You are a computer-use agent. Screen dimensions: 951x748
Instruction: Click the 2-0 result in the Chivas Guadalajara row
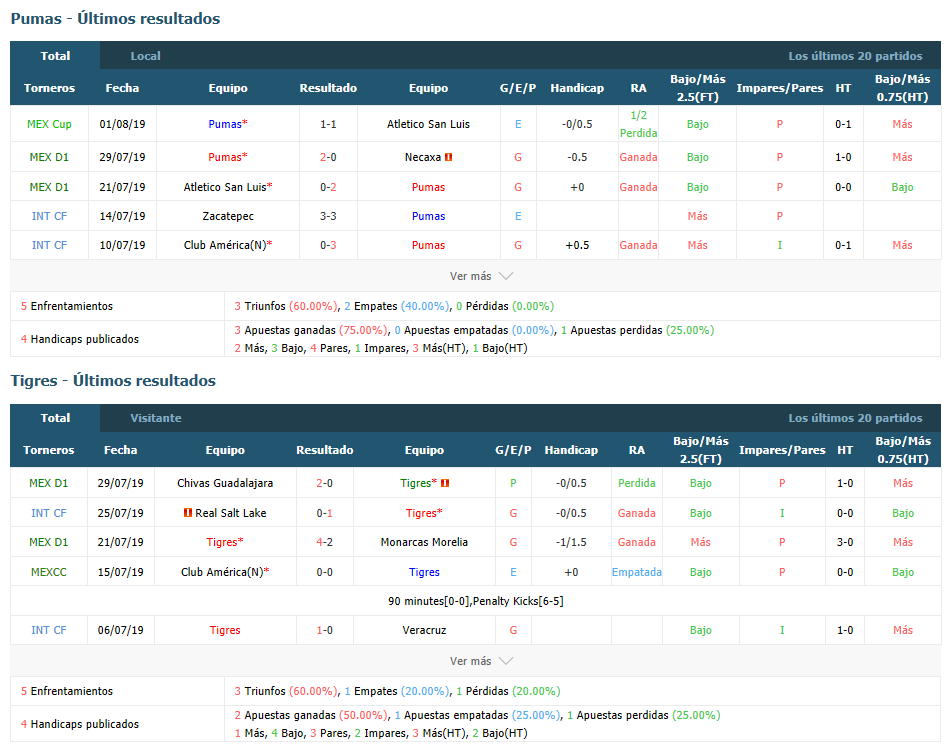point(324,483)
